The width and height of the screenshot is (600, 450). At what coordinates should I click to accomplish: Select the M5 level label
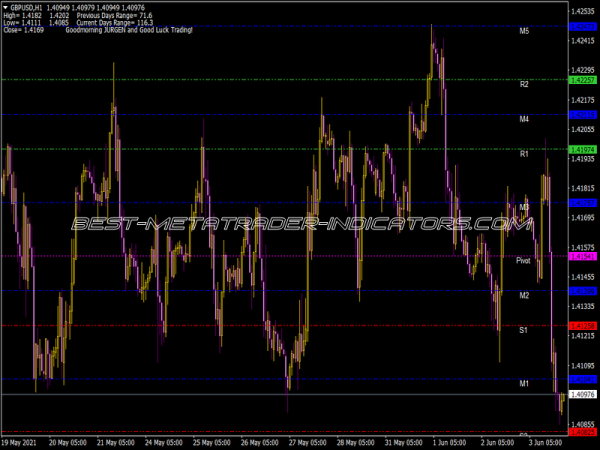524,31
